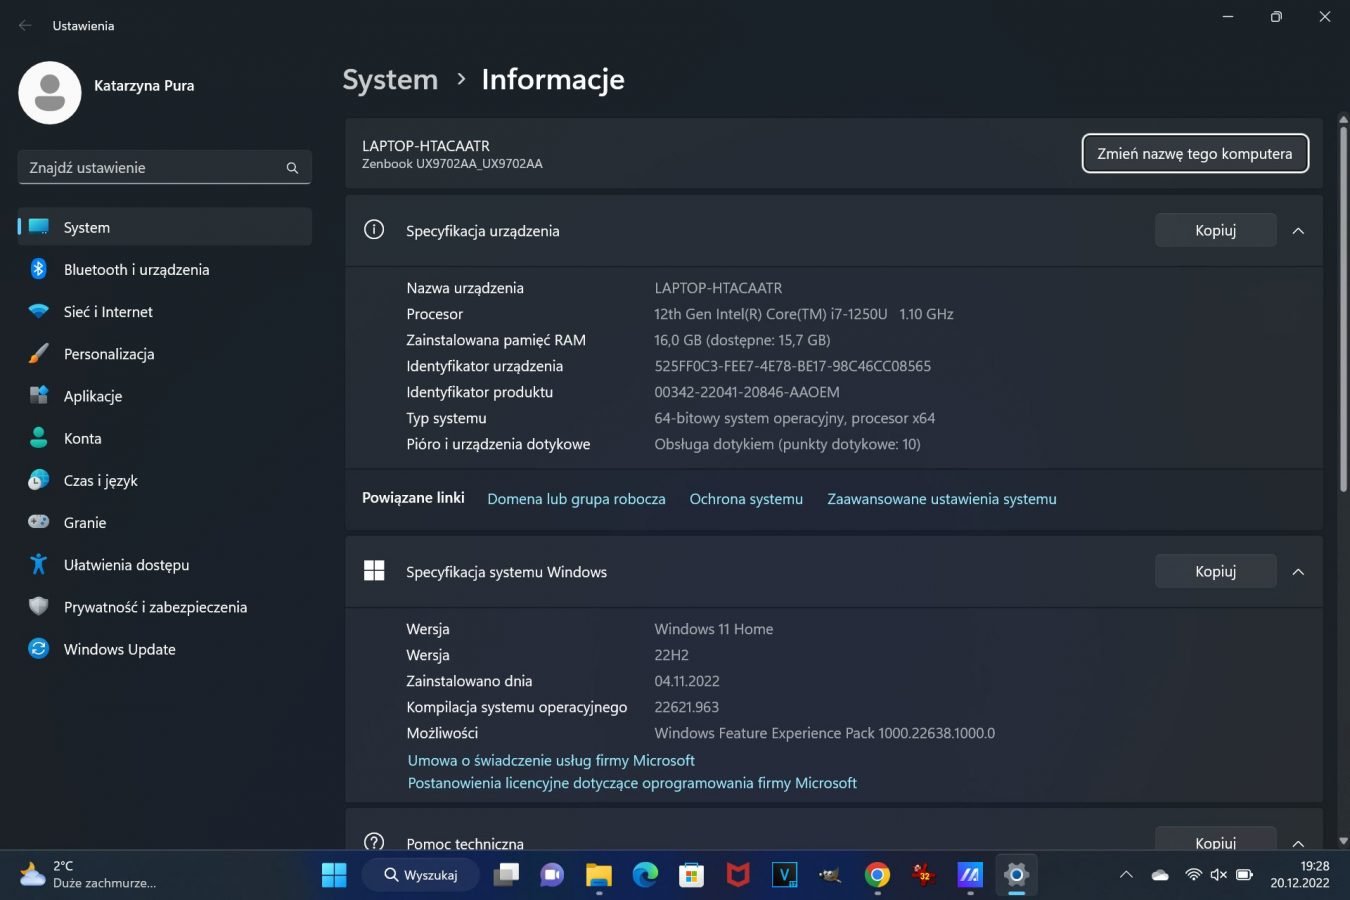
Task: Collapse the Specyfikacja urządzenia section
Action: coord(1298,231)
